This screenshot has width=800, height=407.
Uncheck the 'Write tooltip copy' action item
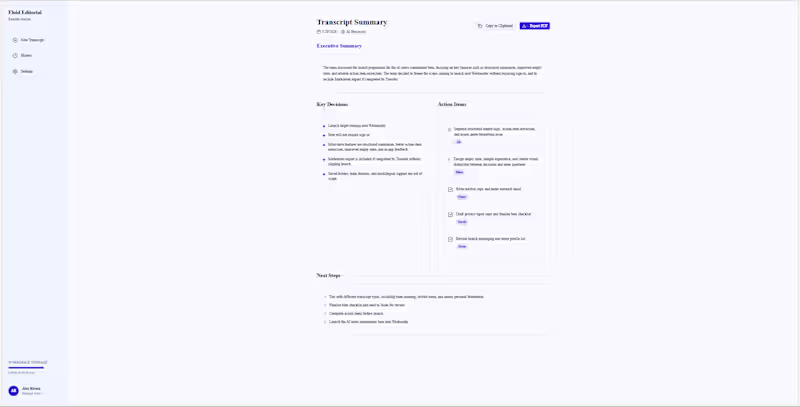pos(451,189)
